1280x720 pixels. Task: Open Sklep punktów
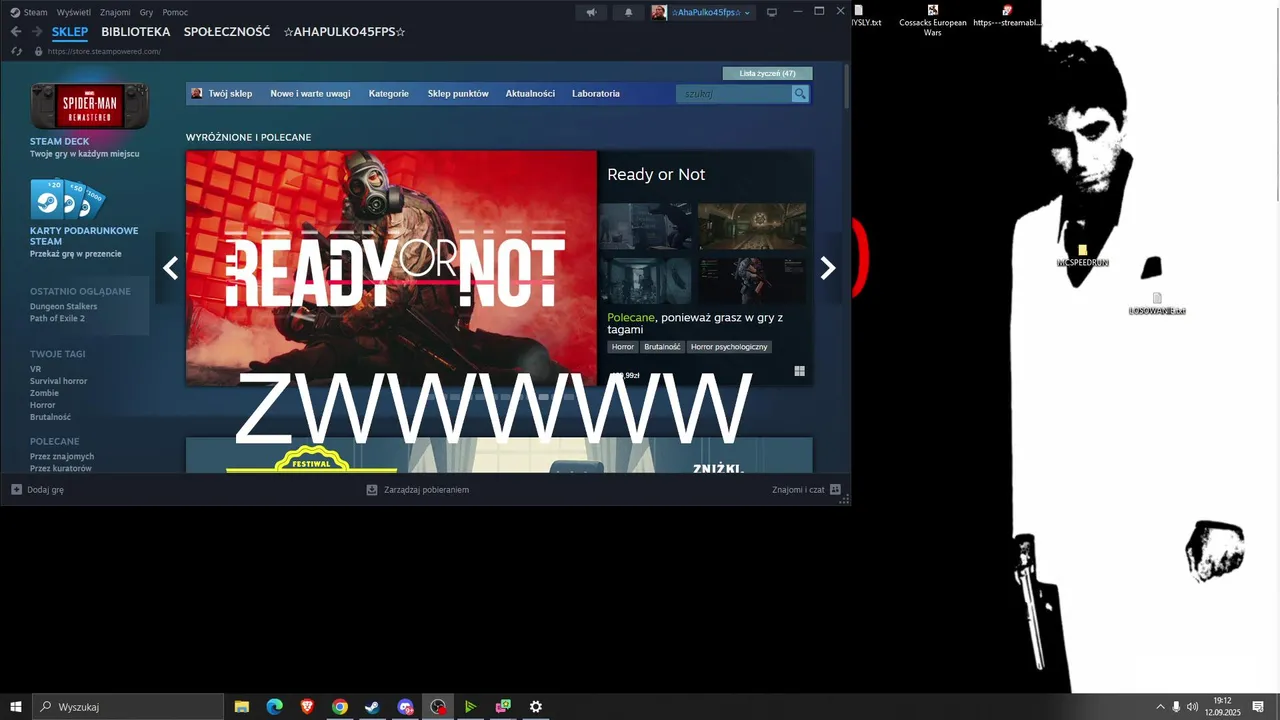pos(458,93)
